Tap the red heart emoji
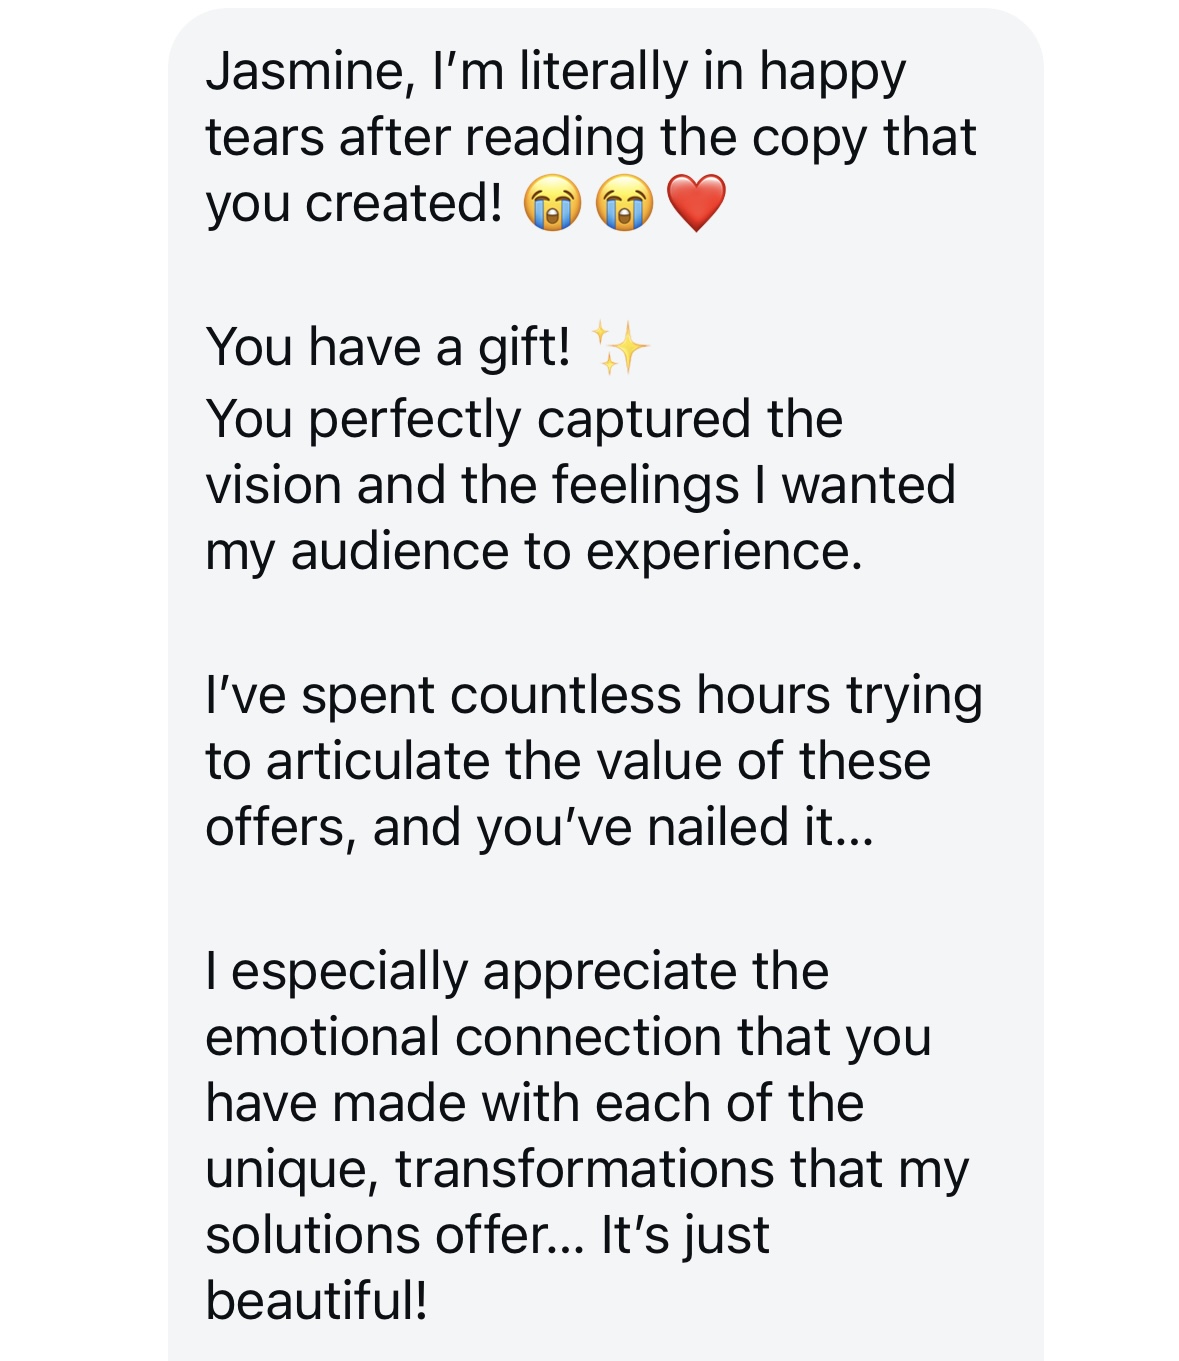This screenshot has height=1361, width=1179. click(x=696, y=203)
